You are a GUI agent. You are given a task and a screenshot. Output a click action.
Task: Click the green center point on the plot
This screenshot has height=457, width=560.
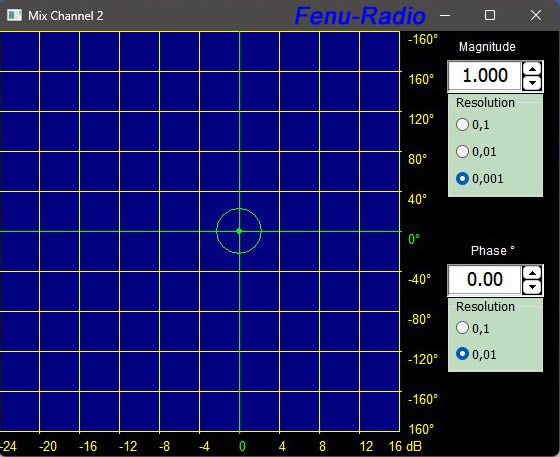(239, 231)
